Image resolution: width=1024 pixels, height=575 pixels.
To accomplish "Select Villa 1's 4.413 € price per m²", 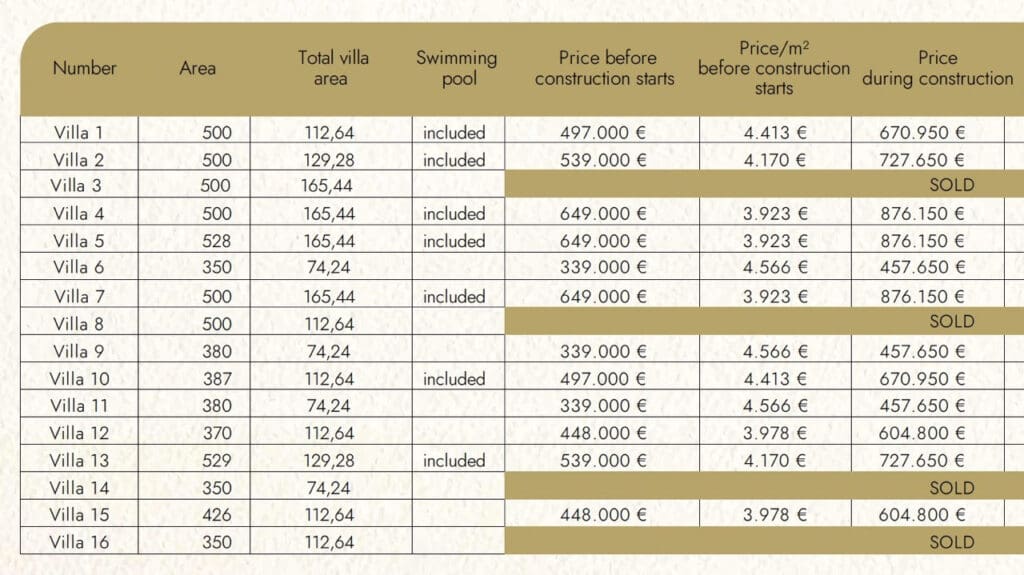I will 774,132.
